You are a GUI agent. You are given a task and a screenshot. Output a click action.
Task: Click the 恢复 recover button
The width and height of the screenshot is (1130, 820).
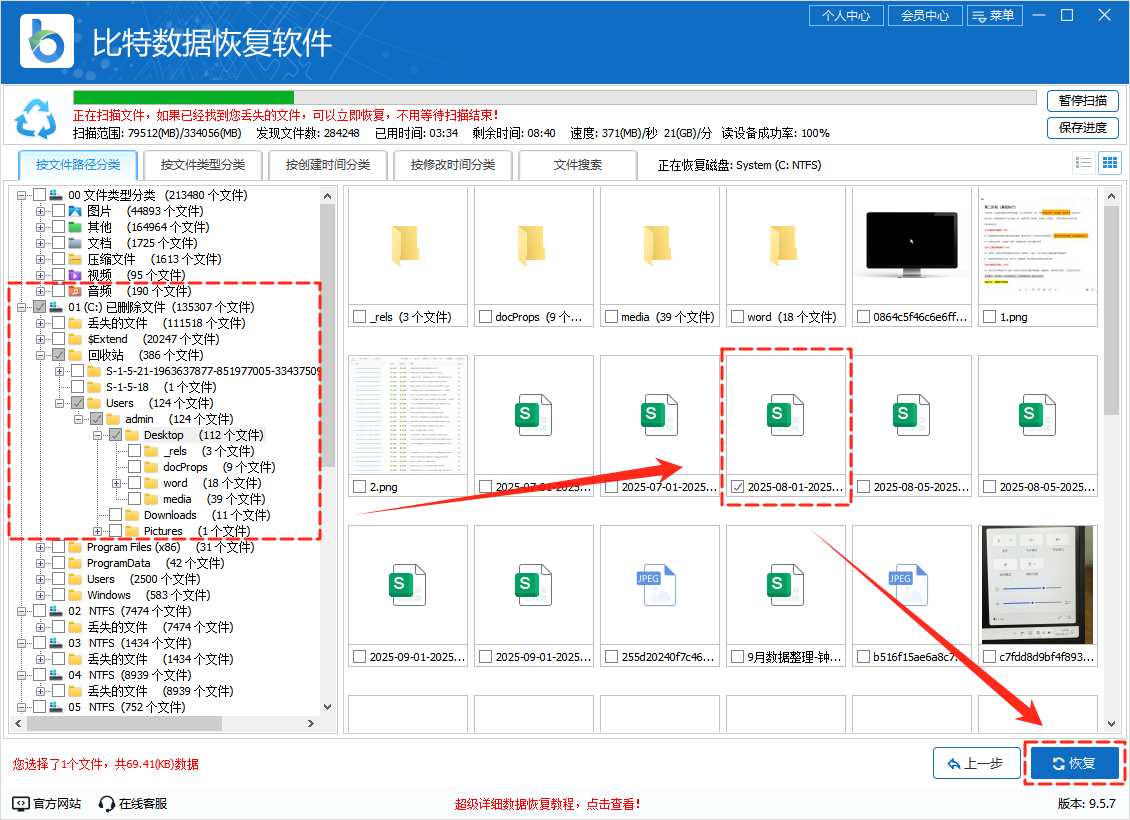coord(1075,764)
